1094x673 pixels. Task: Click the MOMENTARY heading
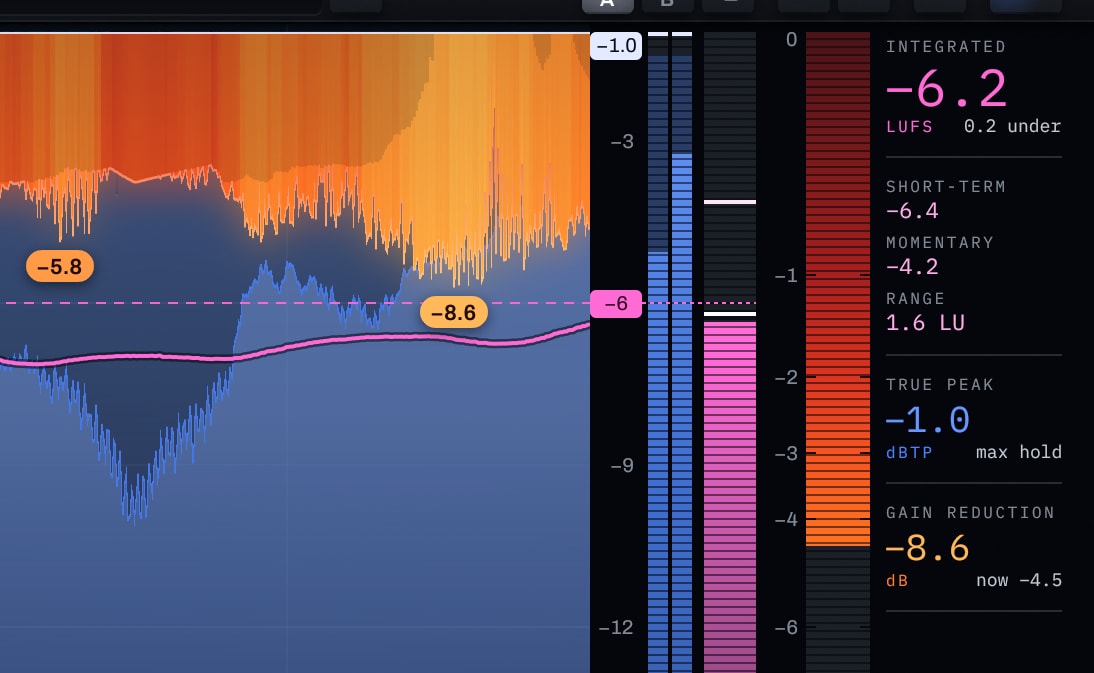940,243
